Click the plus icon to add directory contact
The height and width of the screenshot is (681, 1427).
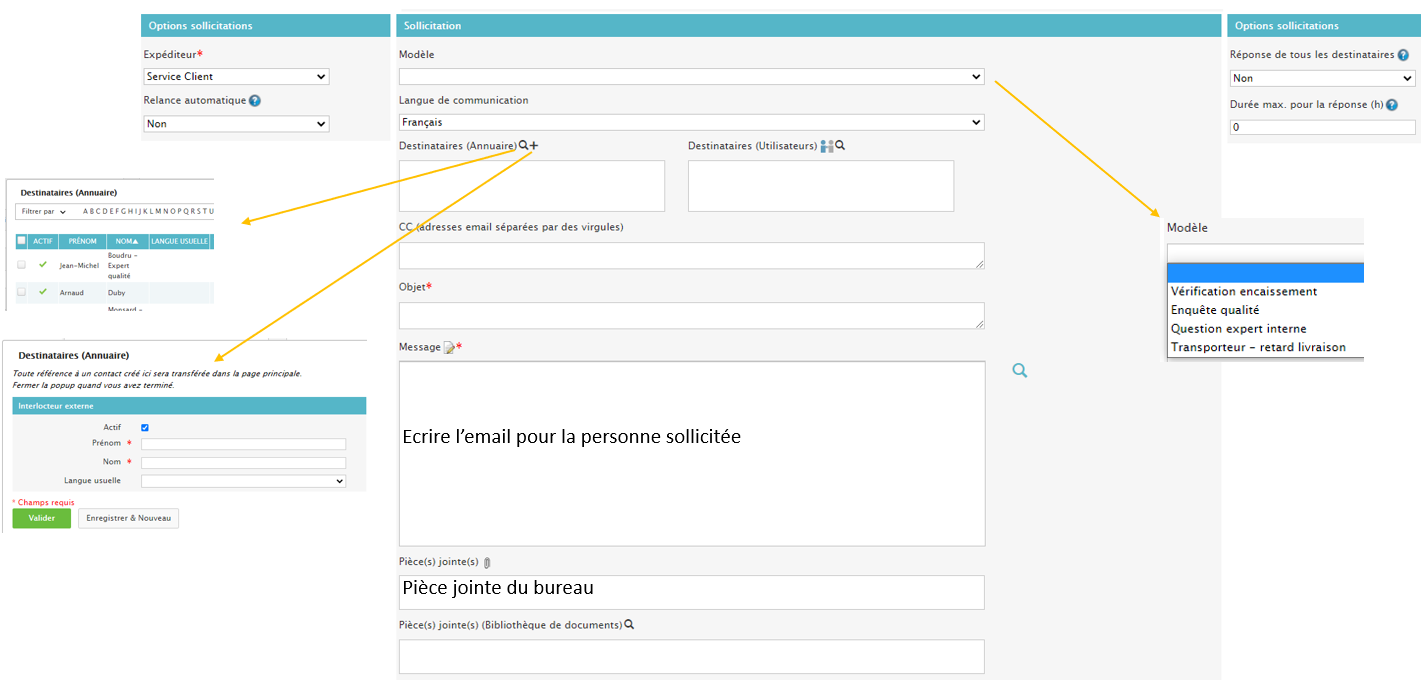tap(534, 146)
